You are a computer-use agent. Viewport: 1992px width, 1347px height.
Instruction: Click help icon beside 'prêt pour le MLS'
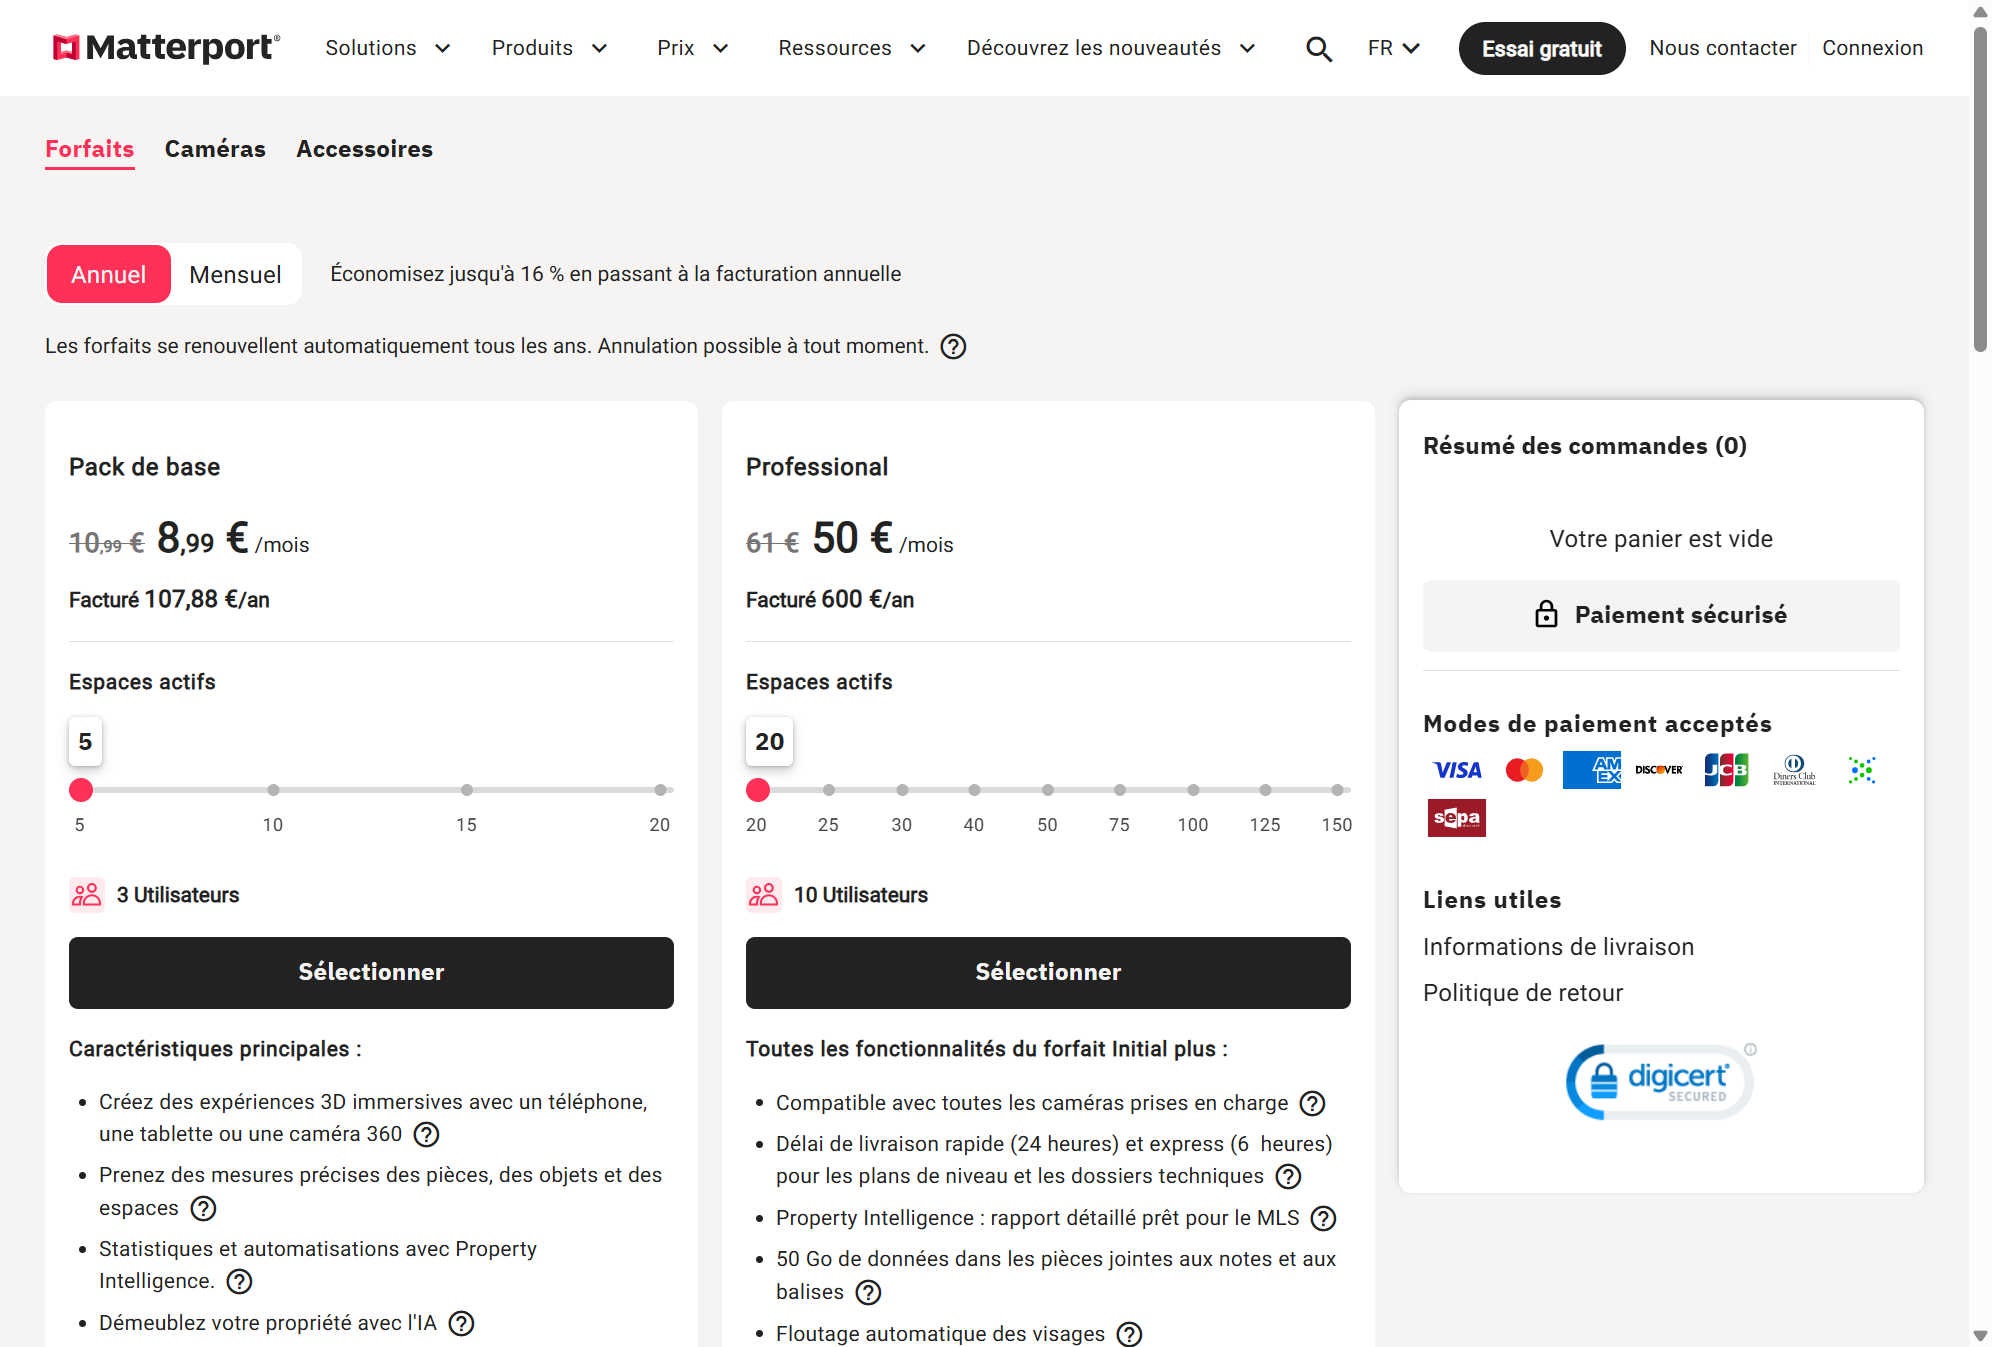click(1323, 1218)
